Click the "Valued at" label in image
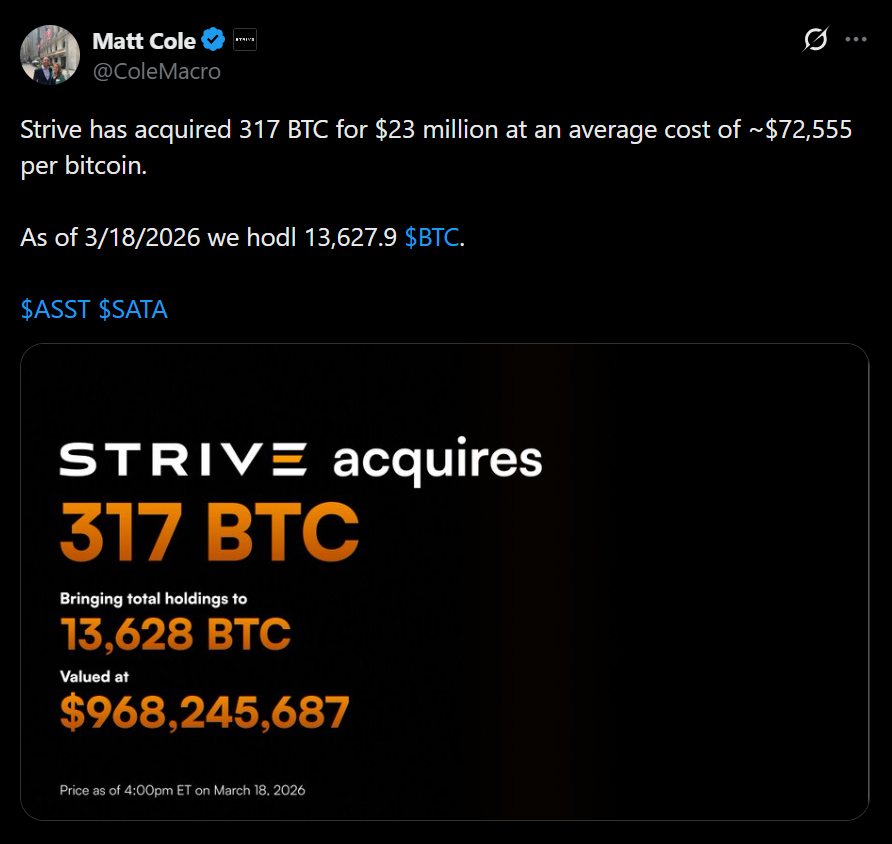Image resolution: width=892 pixels, height=844 pixels. (x=94, y=677)
